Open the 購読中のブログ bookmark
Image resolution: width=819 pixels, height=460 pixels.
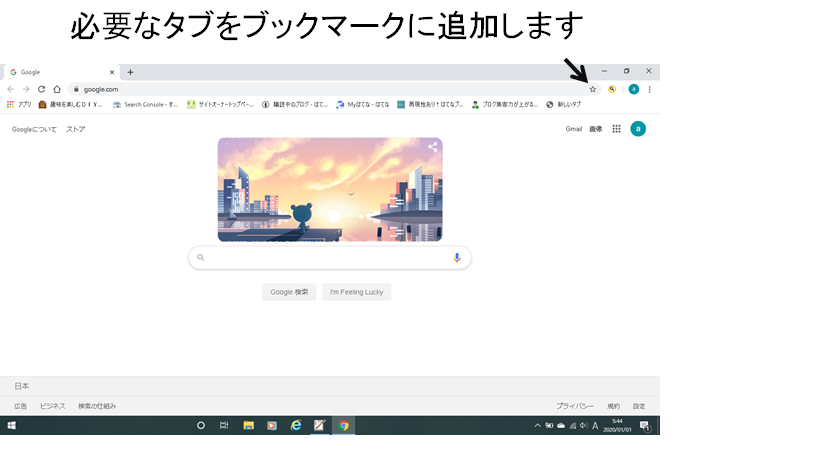point(295,104)
